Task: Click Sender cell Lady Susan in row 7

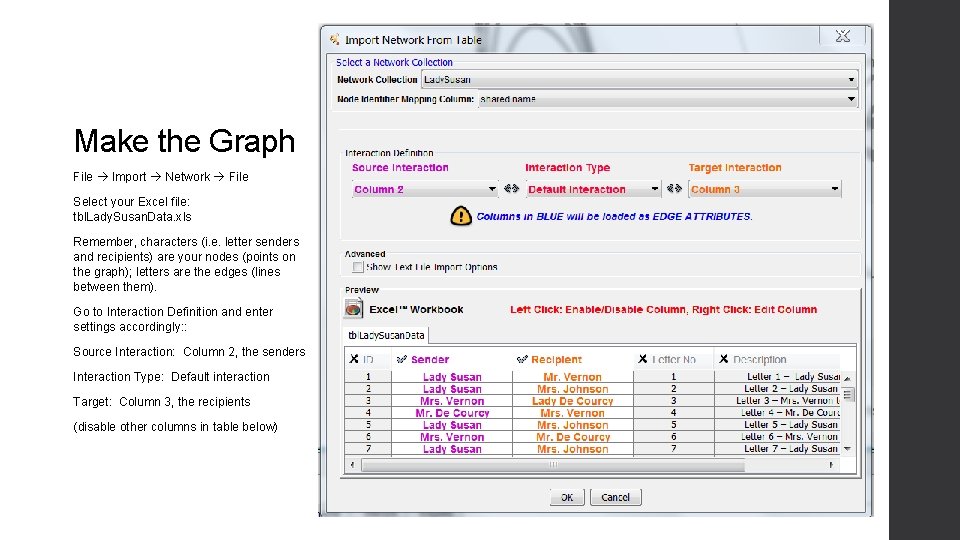Action: pos(452,449)
